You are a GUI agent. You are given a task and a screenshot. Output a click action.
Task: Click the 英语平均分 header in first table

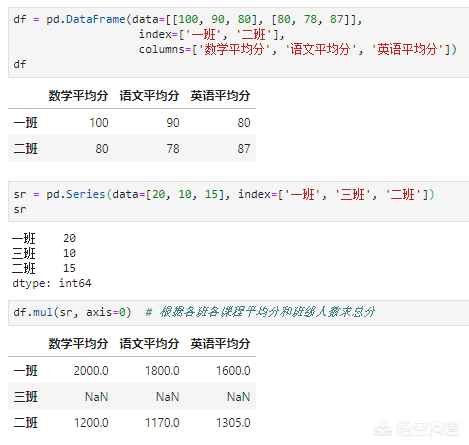pos(220,96)
